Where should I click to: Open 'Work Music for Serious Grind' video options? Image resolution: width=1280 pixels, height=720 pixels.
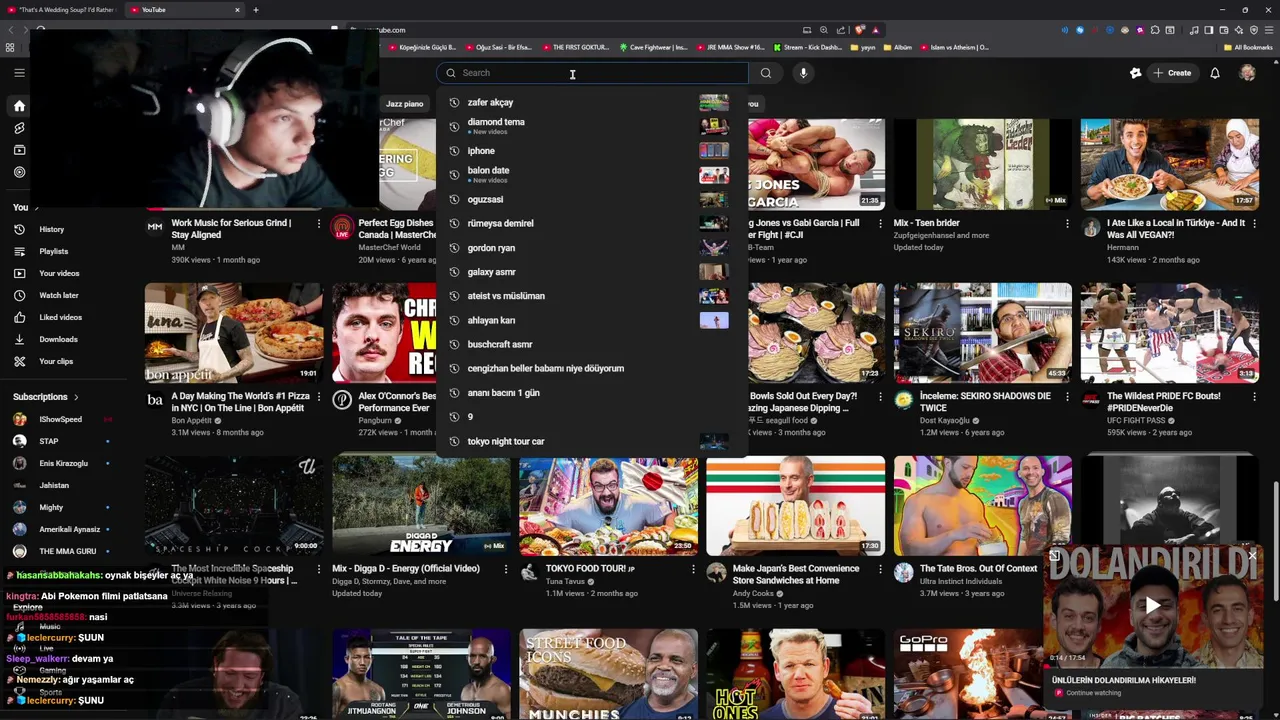[x=318, y=223]
